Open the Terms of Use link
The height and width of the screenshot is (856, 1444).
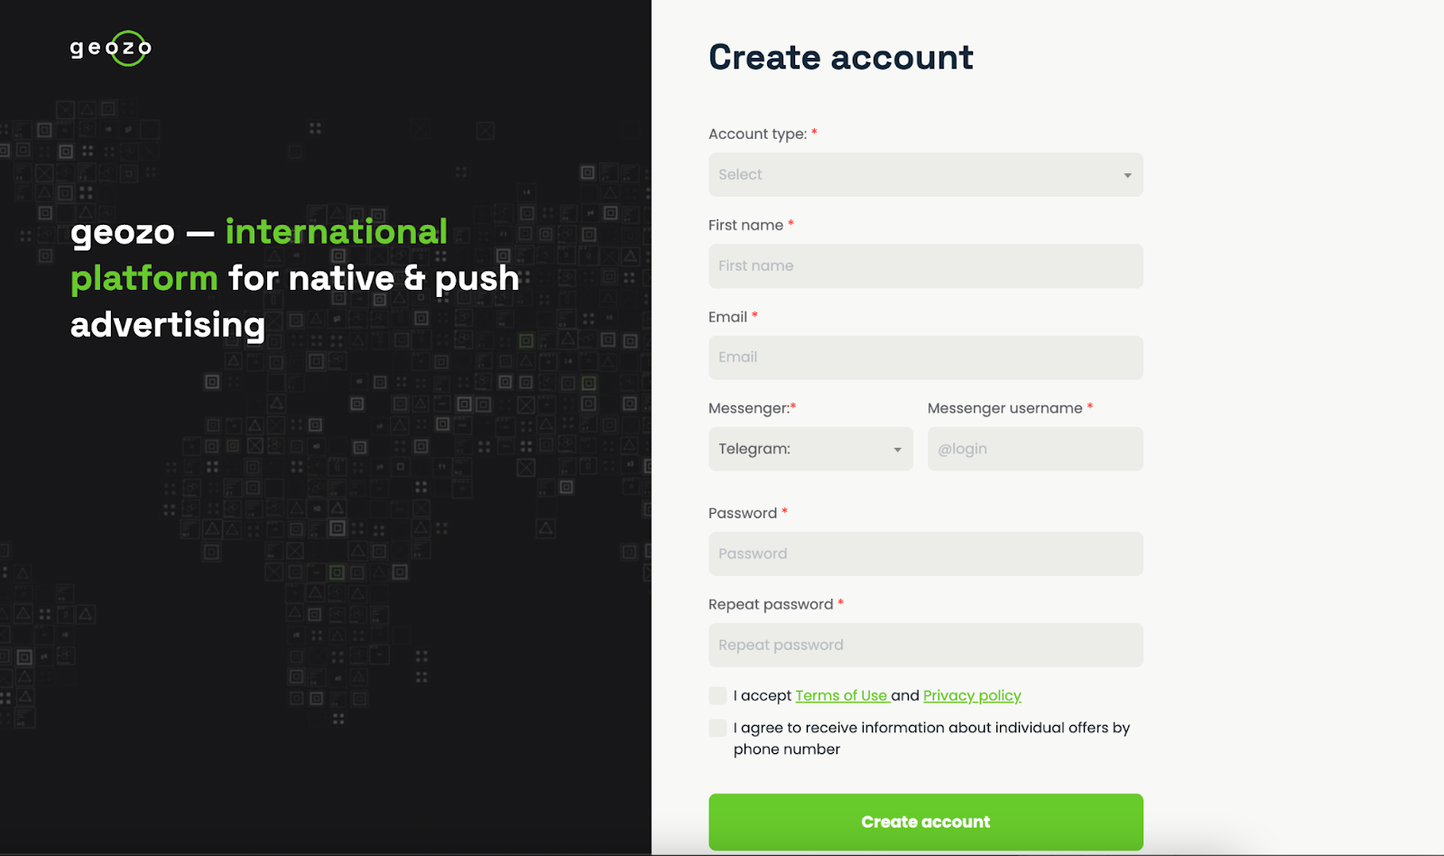[x=841, y=696]
